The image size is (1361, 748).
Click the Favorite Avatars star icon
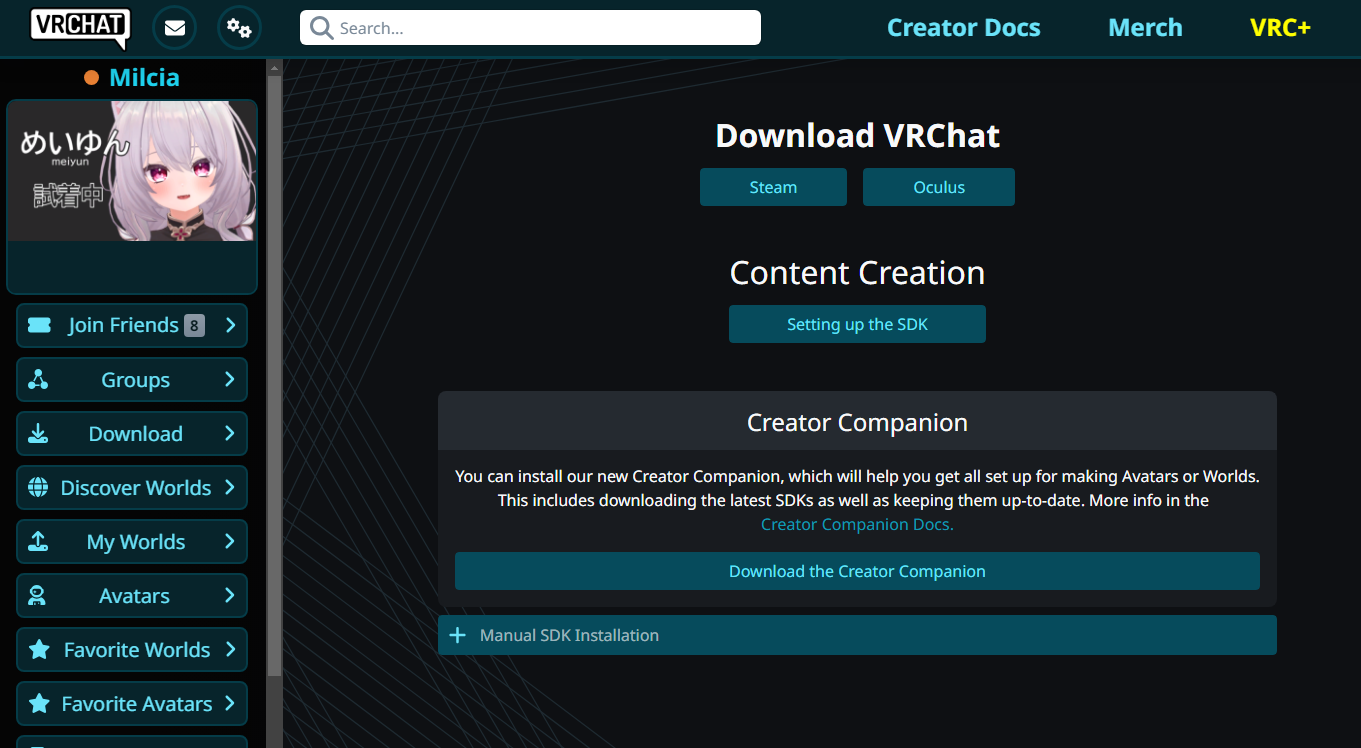[39, 704]
